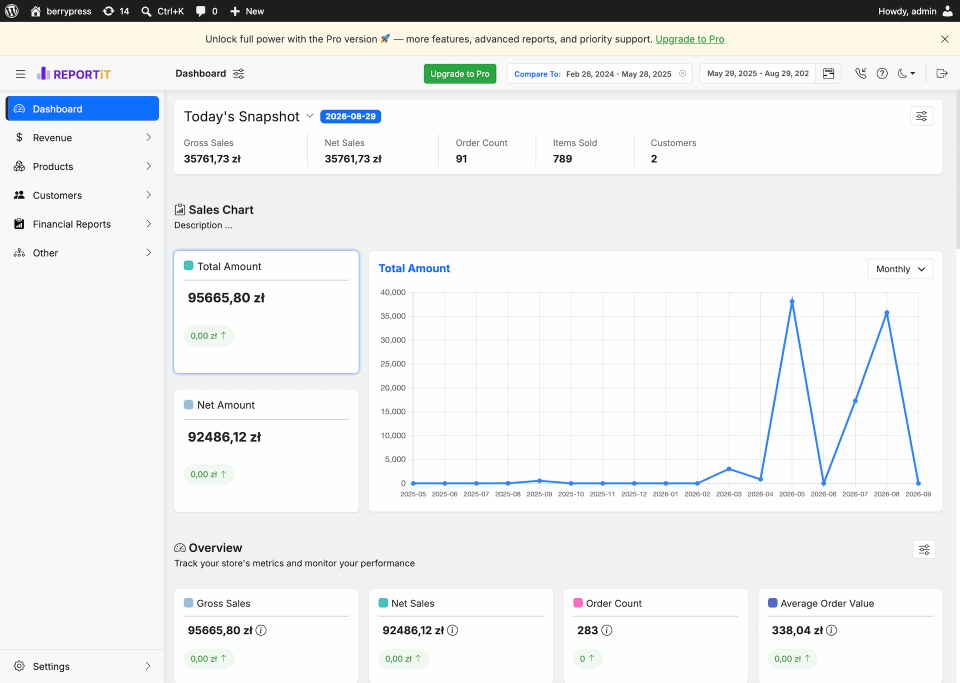Click the phone support icon

tap(861, 73)
